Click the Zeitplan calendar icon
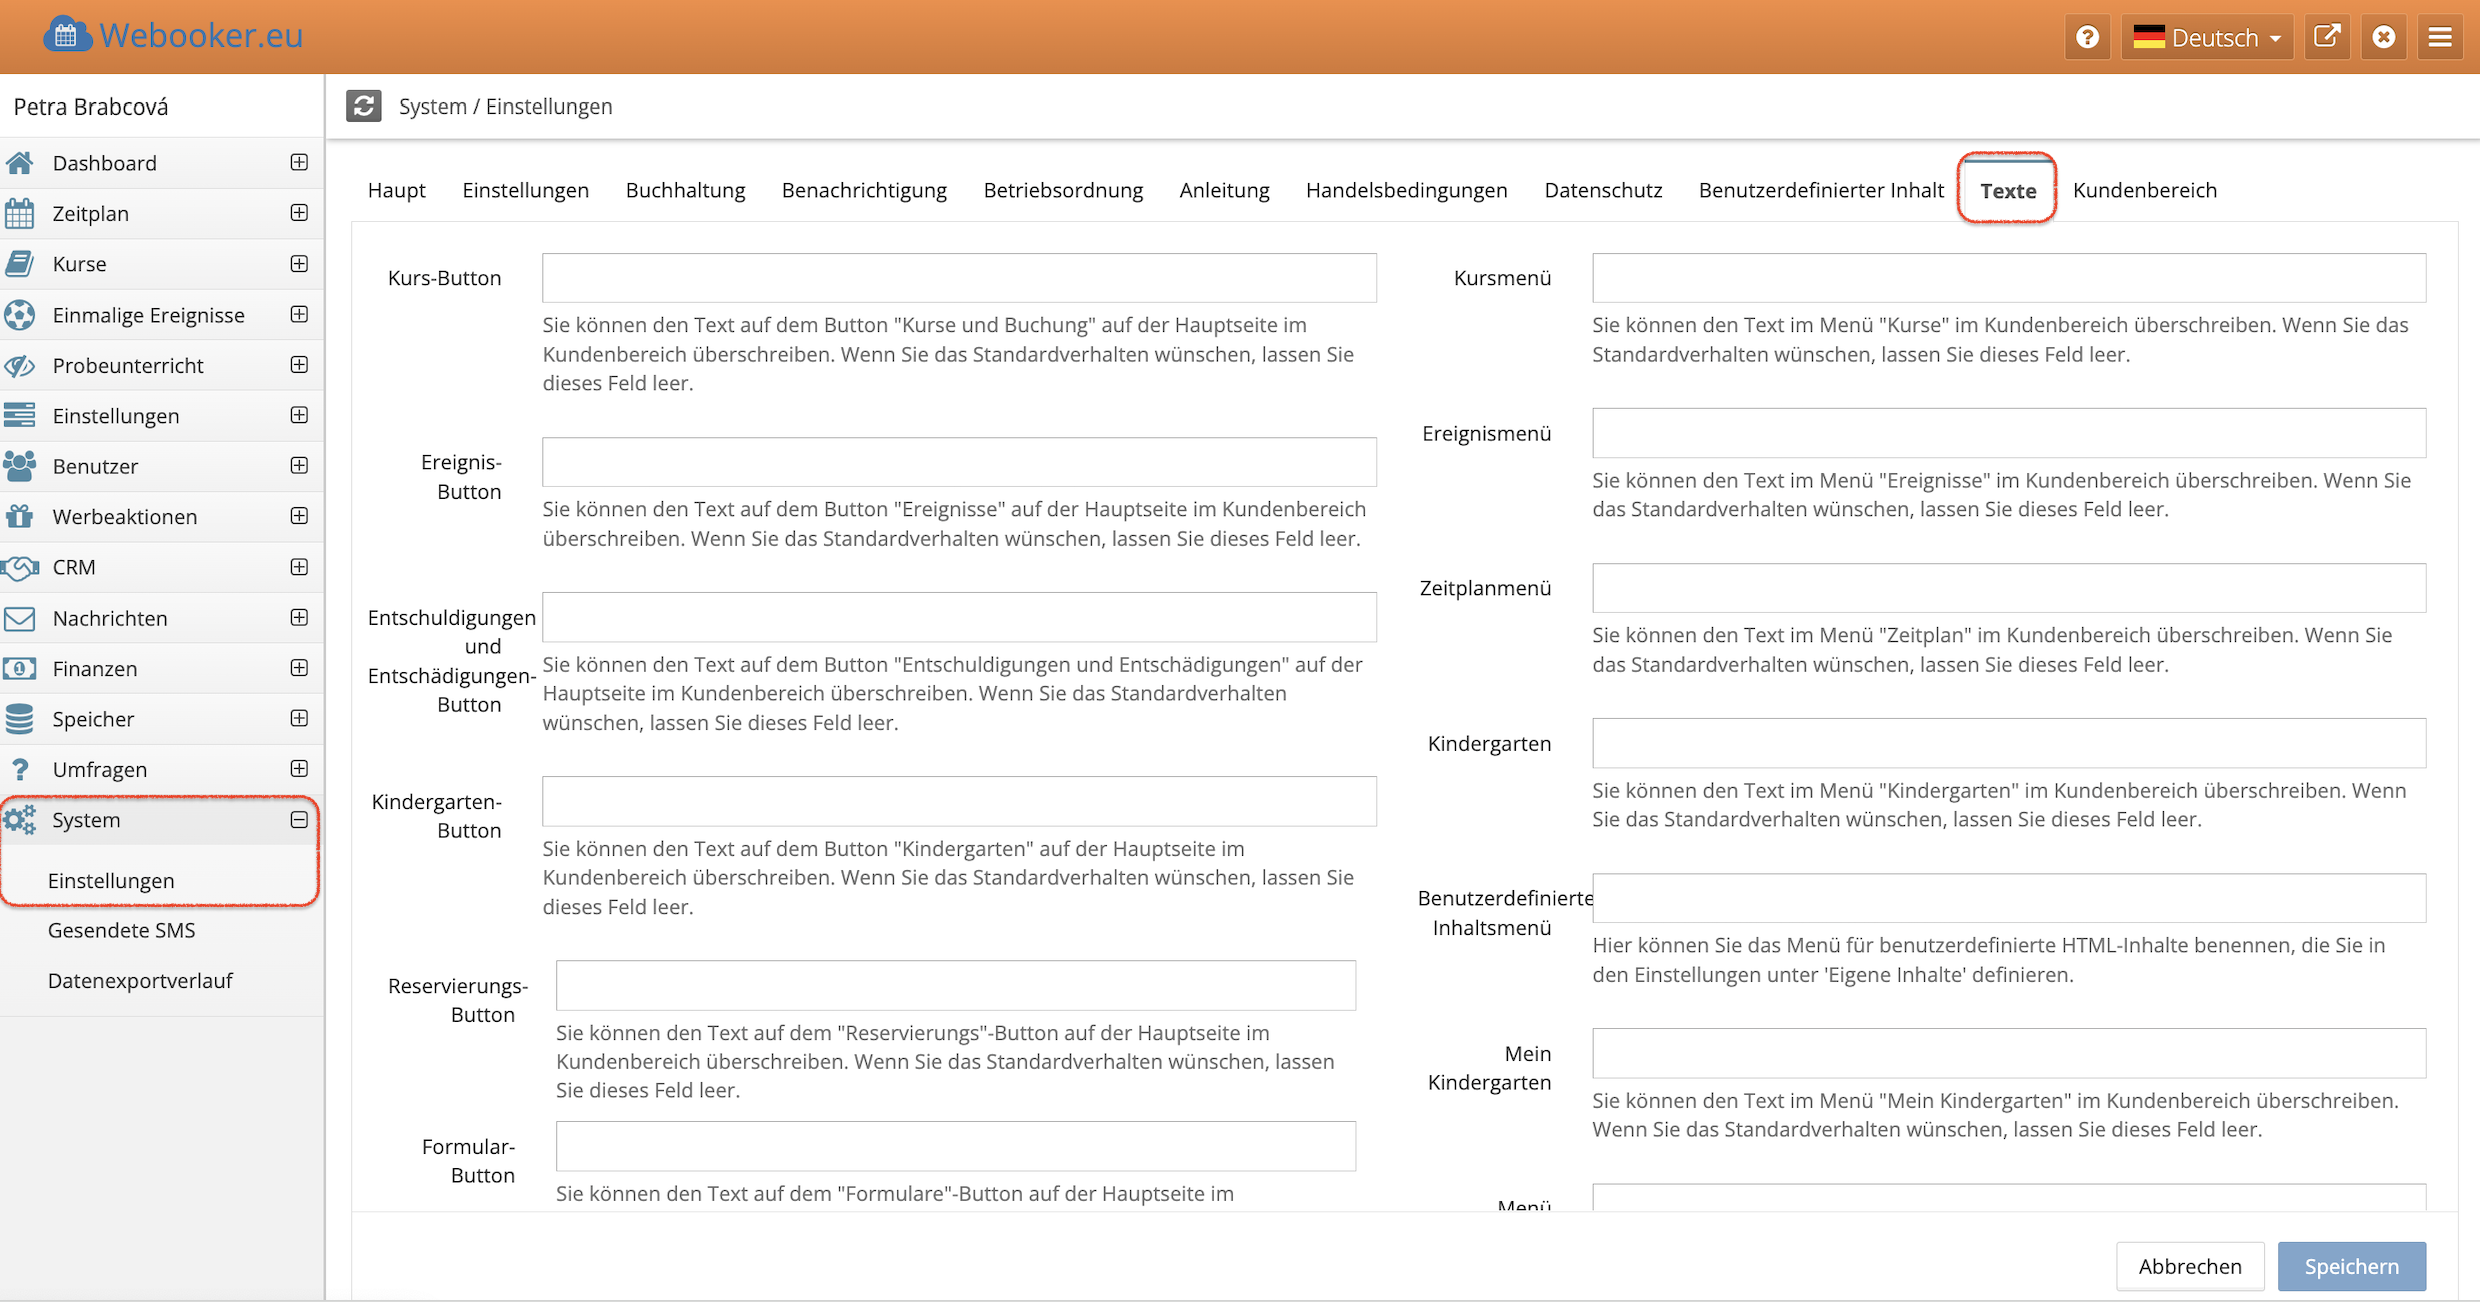This screenshot has height=1302, width=2480. (x=20, y=214)
